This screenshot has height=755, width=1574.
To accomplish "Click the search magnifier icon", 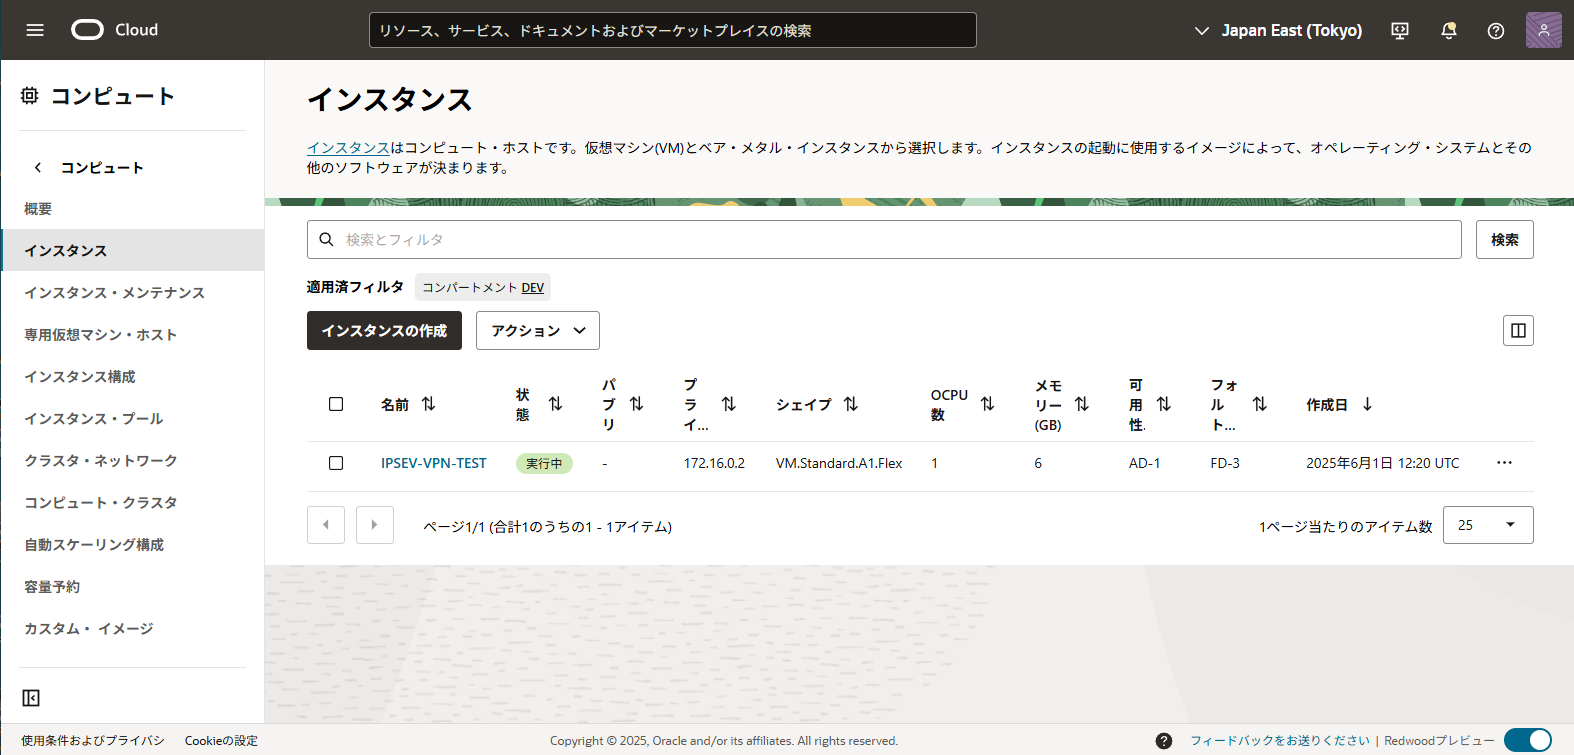I will point(326,240).
